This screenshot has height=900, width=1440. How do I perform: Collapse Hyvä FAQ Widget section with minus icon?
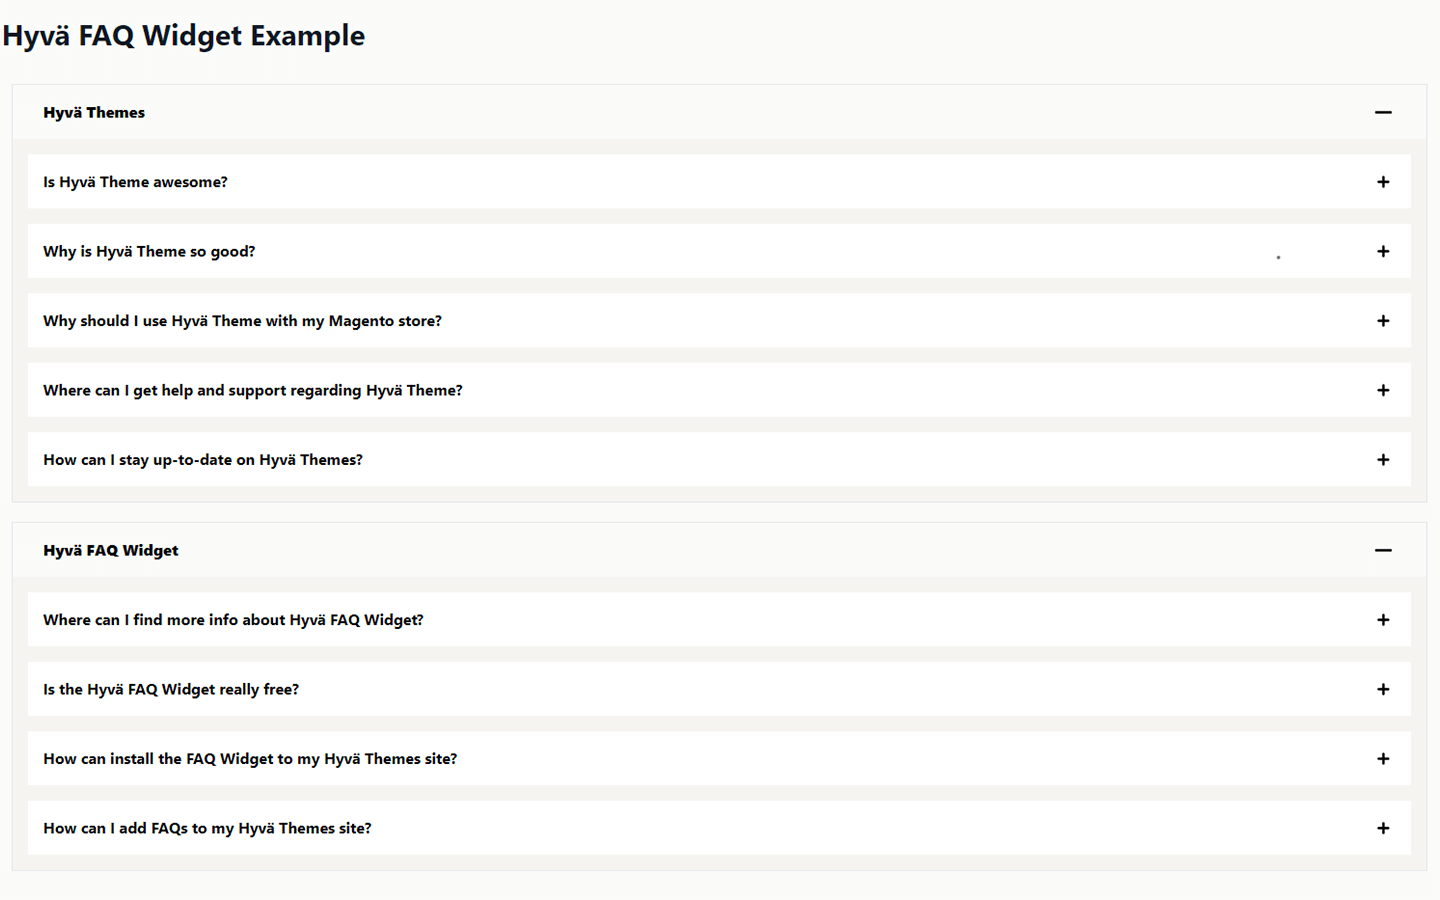[x=1383, y=550]
